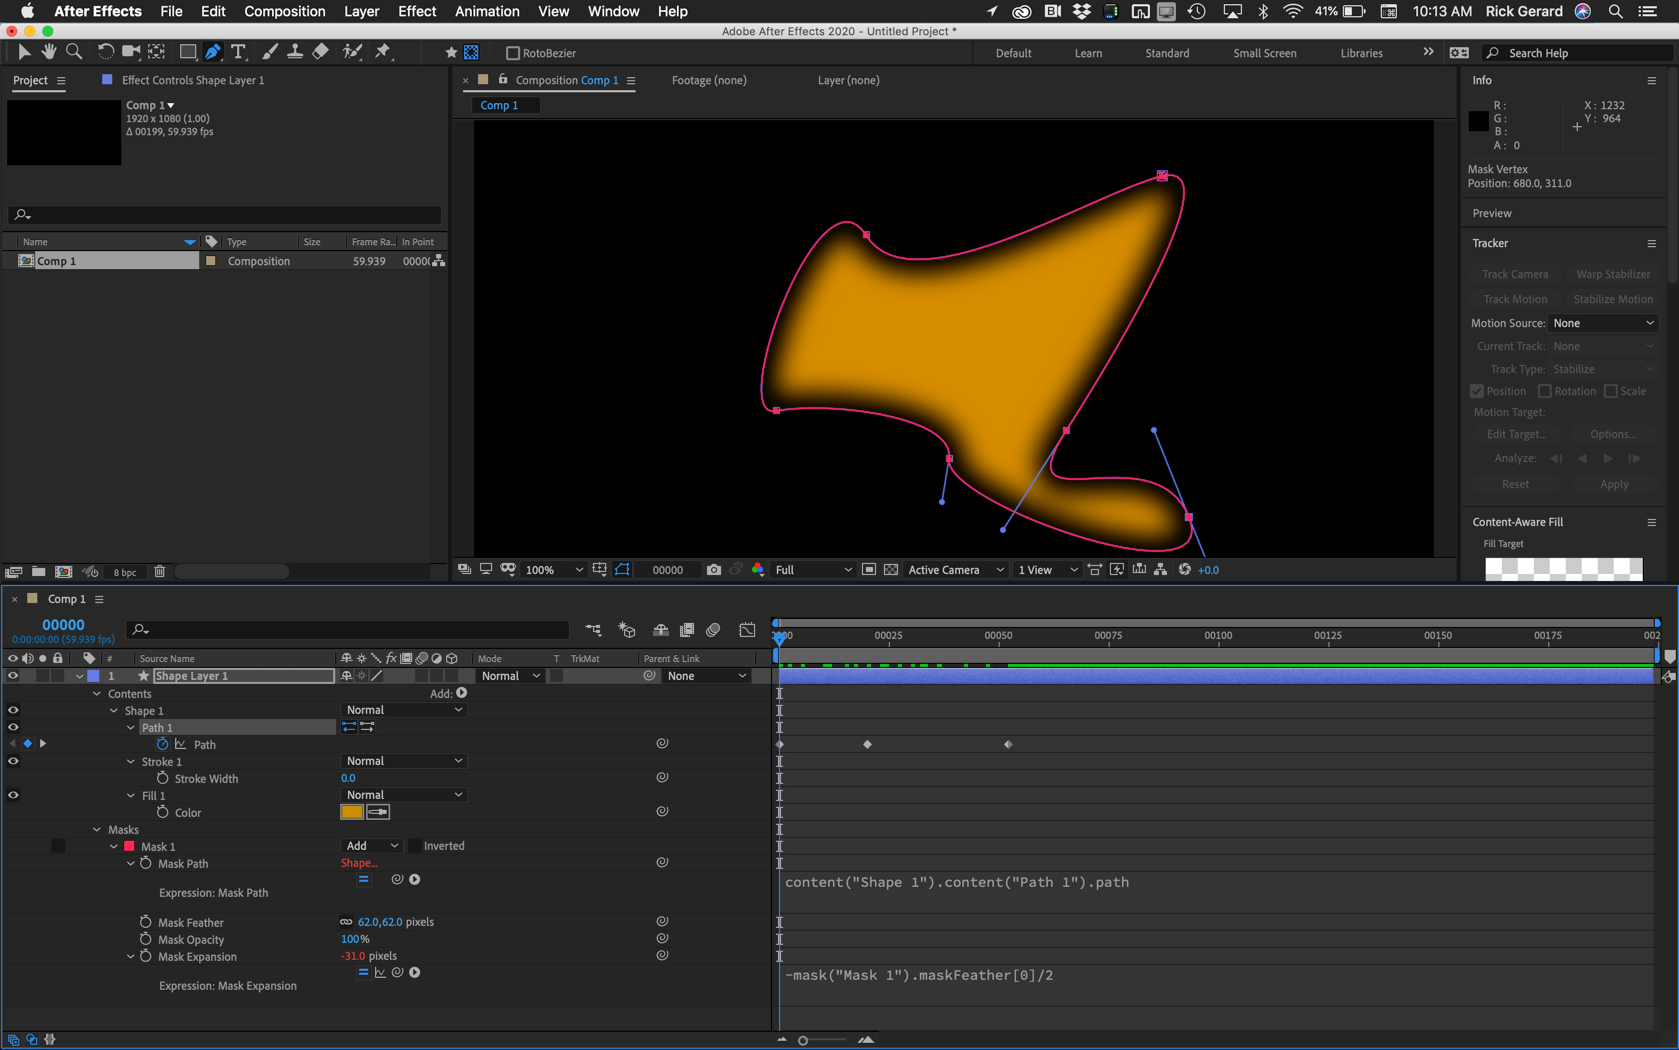Select the Hand tool

[x=48, y=52]
